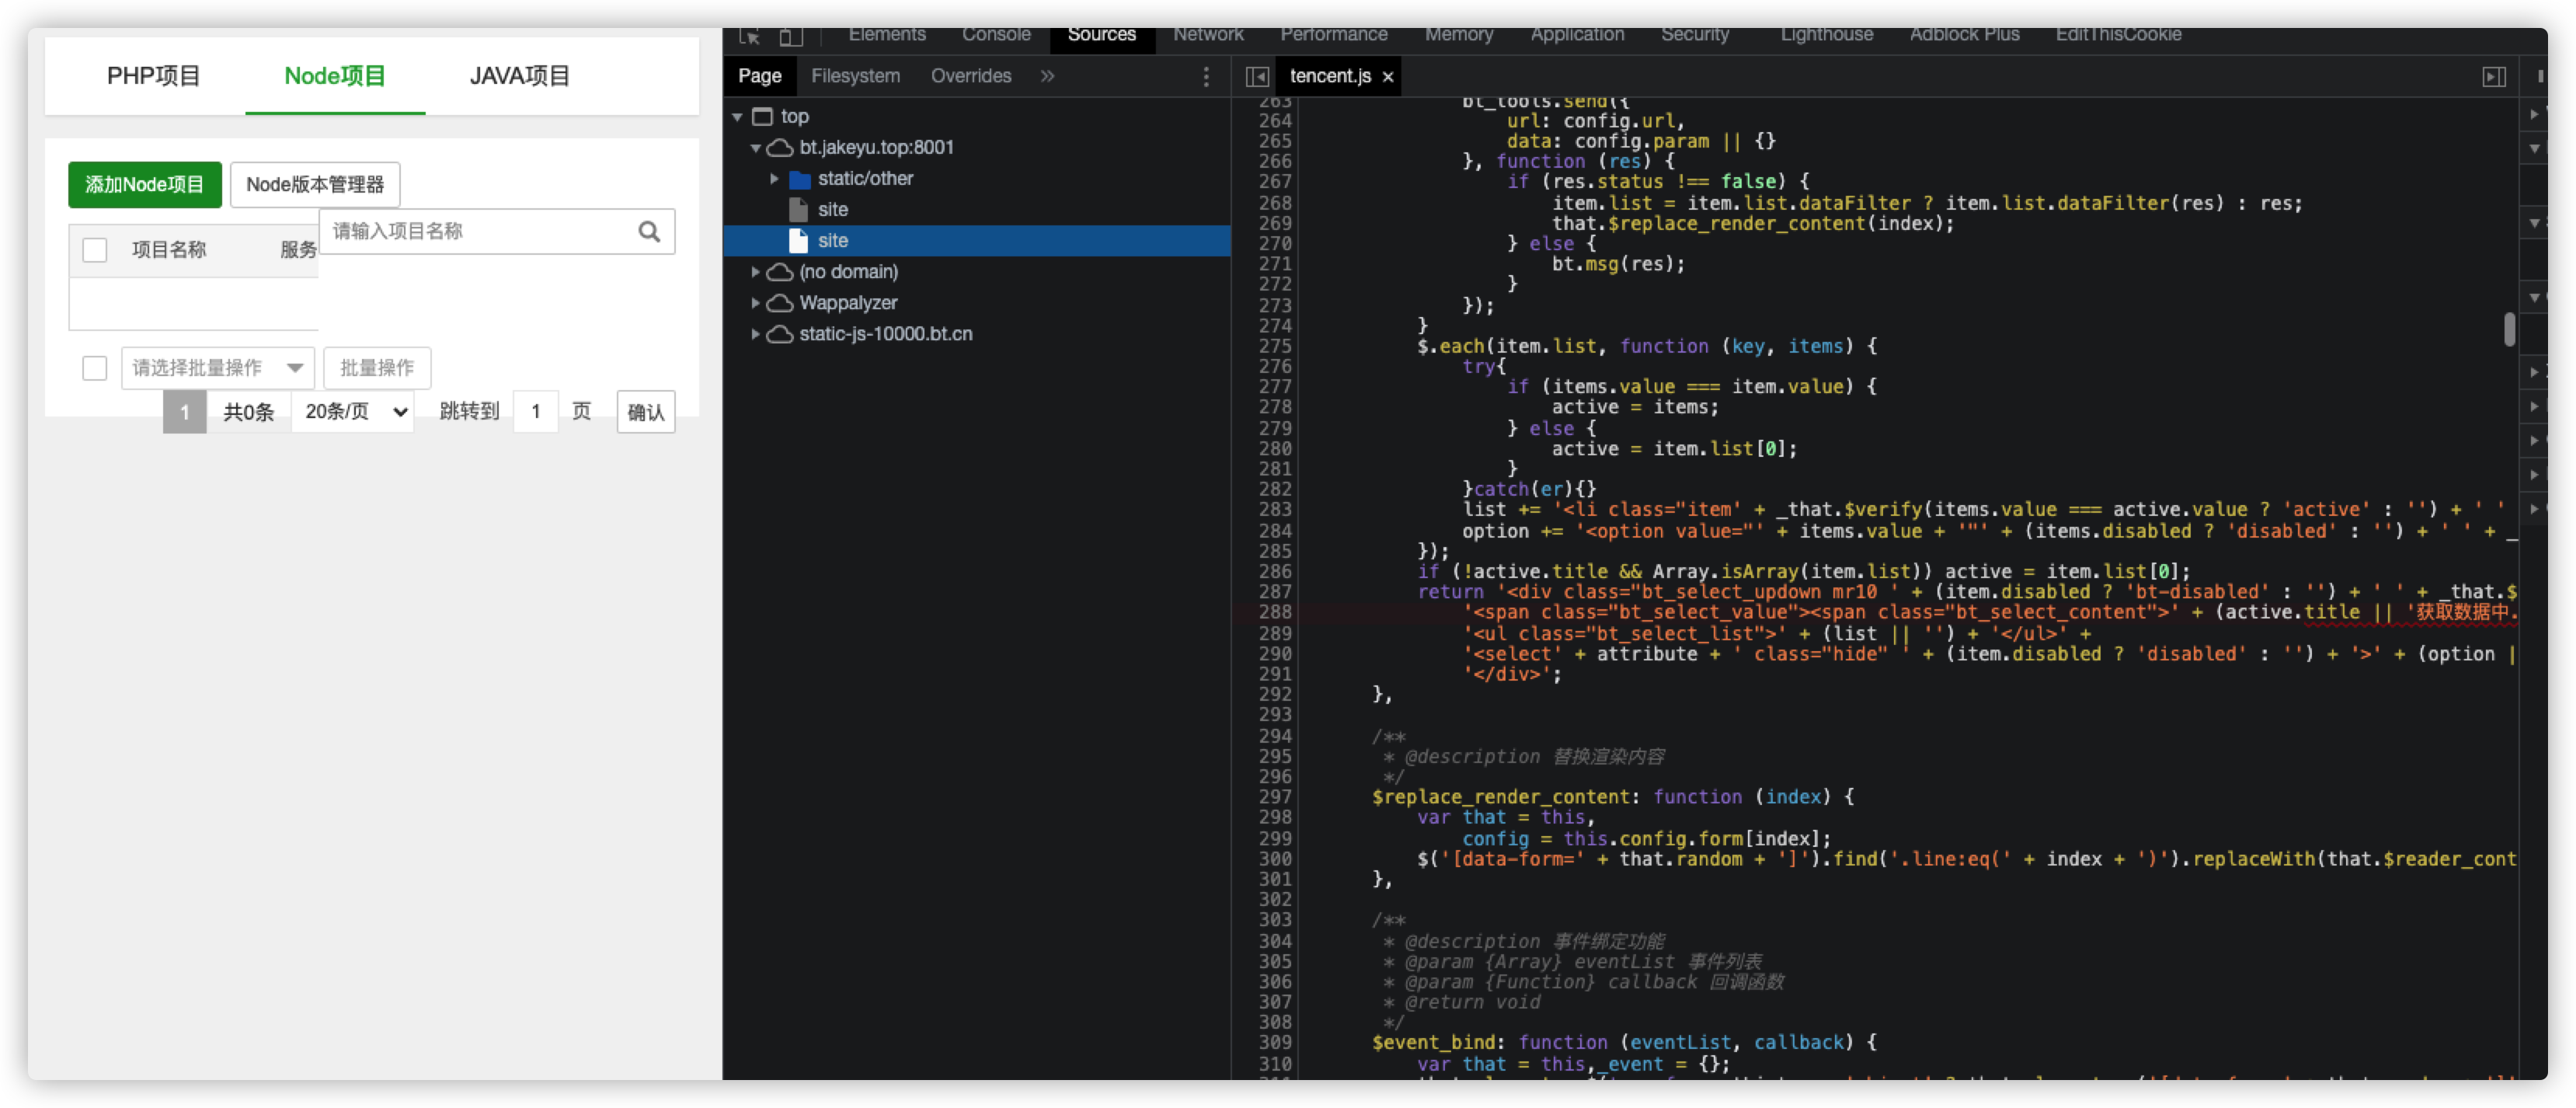Select the Overrides navigator tab
Image resolution: width=2576 pixels, height=1108 pixels.
(971, 76)
